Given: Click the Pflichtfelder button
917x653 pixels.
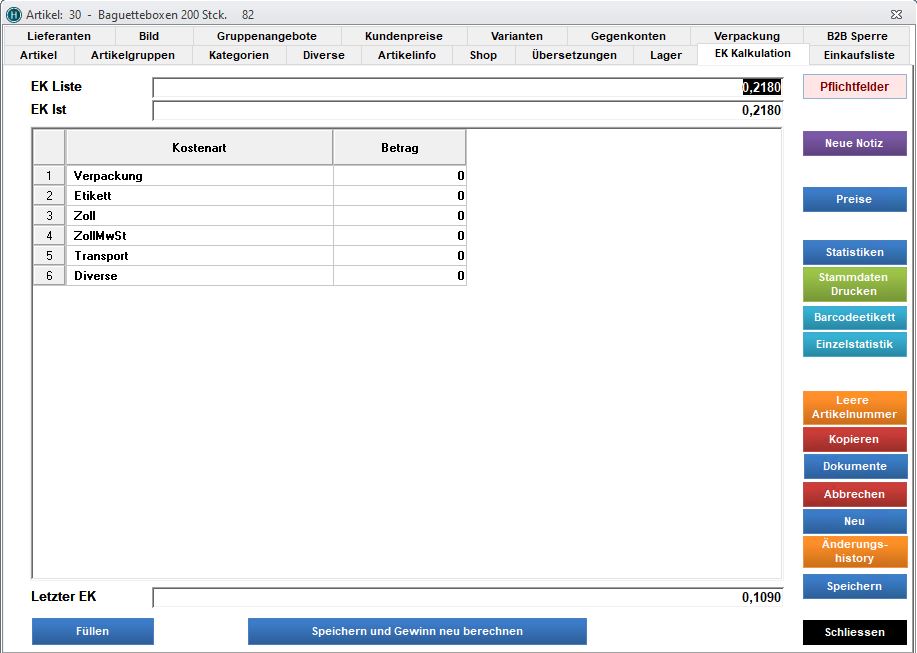Looking at the screenshot, I should [854, 87].
